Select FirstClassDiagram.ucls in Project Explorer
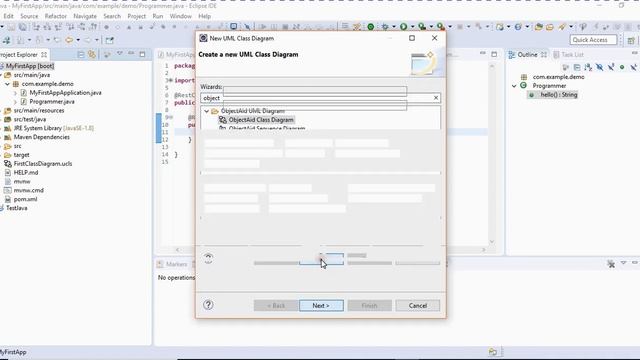 pos(43,164)
